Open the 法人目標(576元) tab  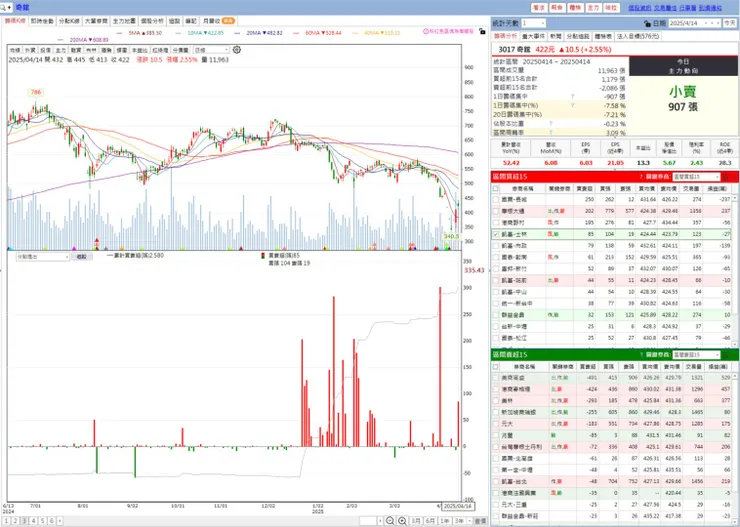[639, 36]
